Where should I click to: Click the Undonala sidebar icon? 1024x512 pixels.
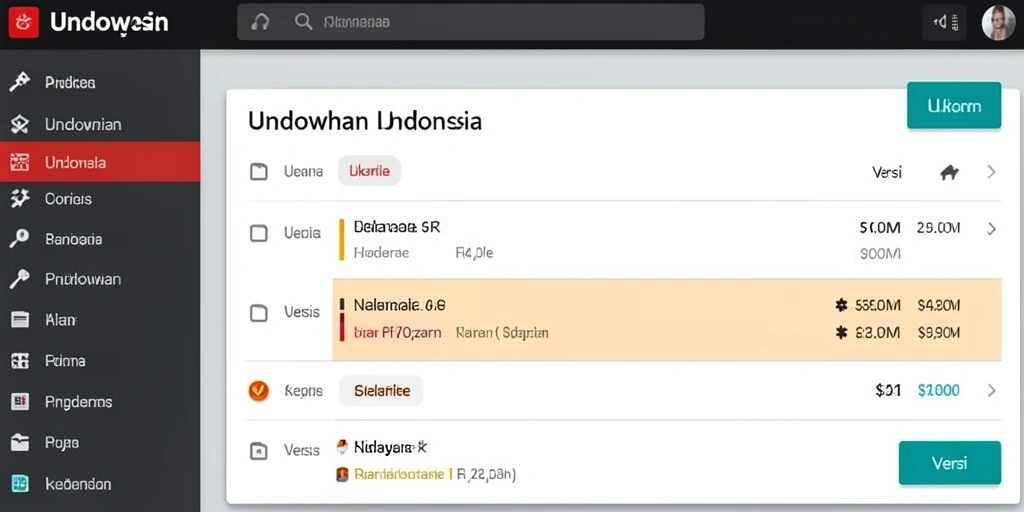coord(20,163)
